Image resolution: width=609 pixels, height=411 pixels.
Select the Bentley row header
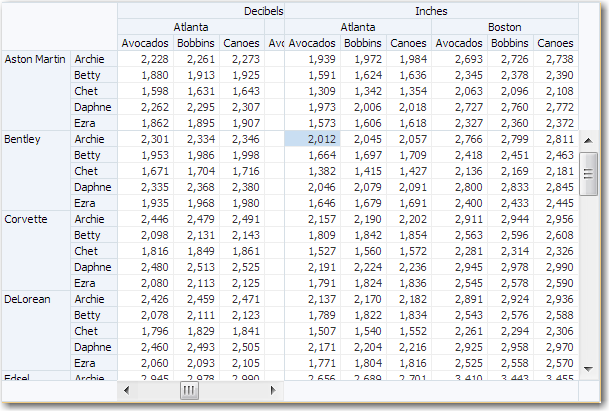36,171
